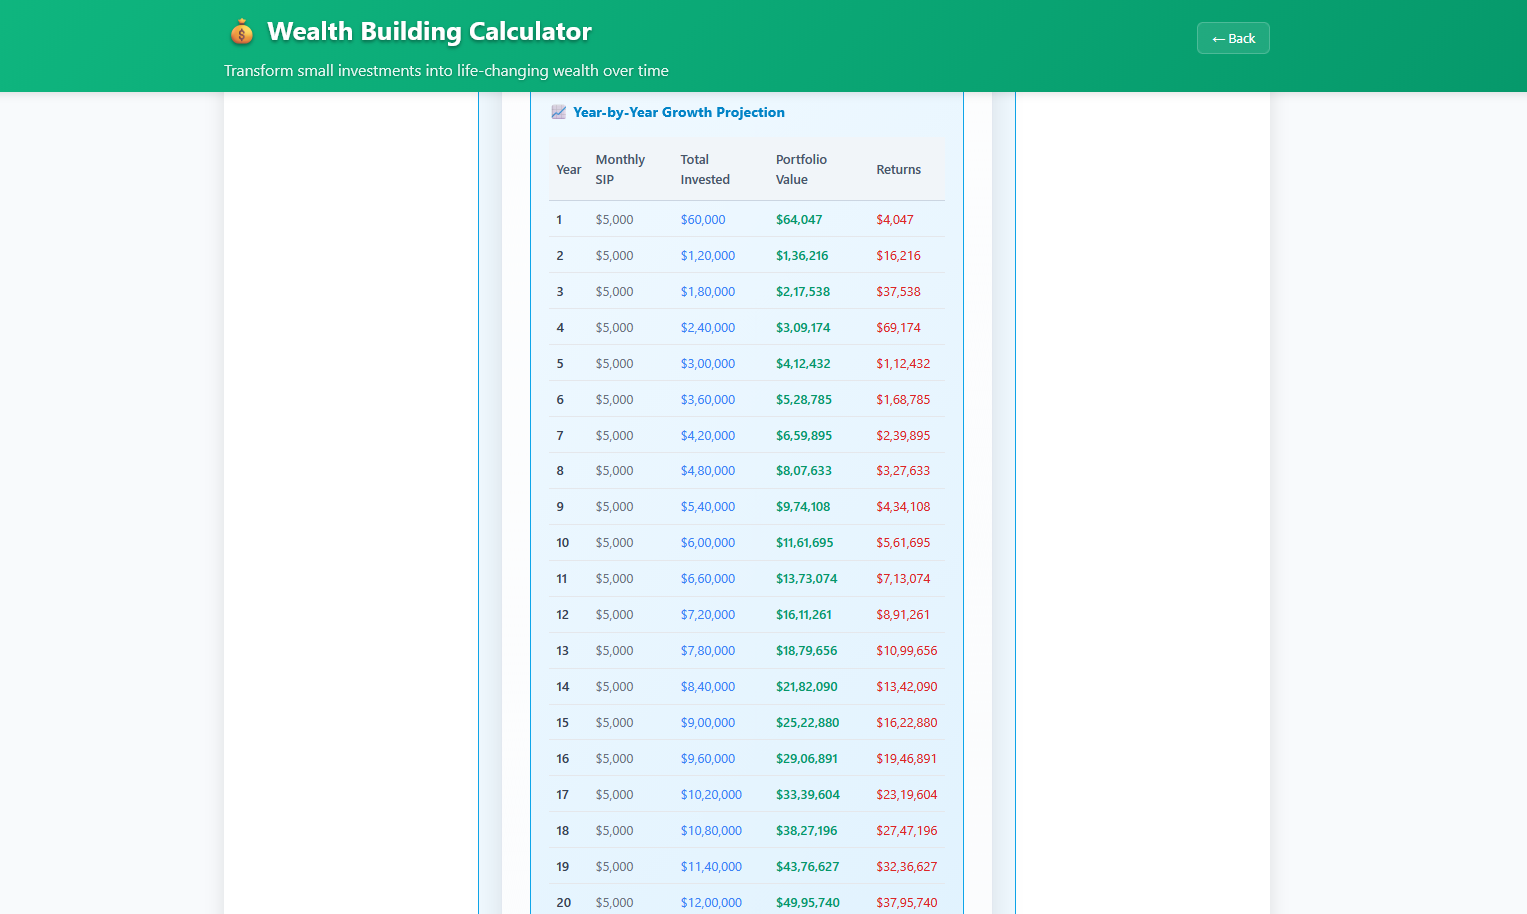Click the $19,46,891 returns value
Image resolution: width=1527 pixels, height=914 pixels.
pos(907,758)
